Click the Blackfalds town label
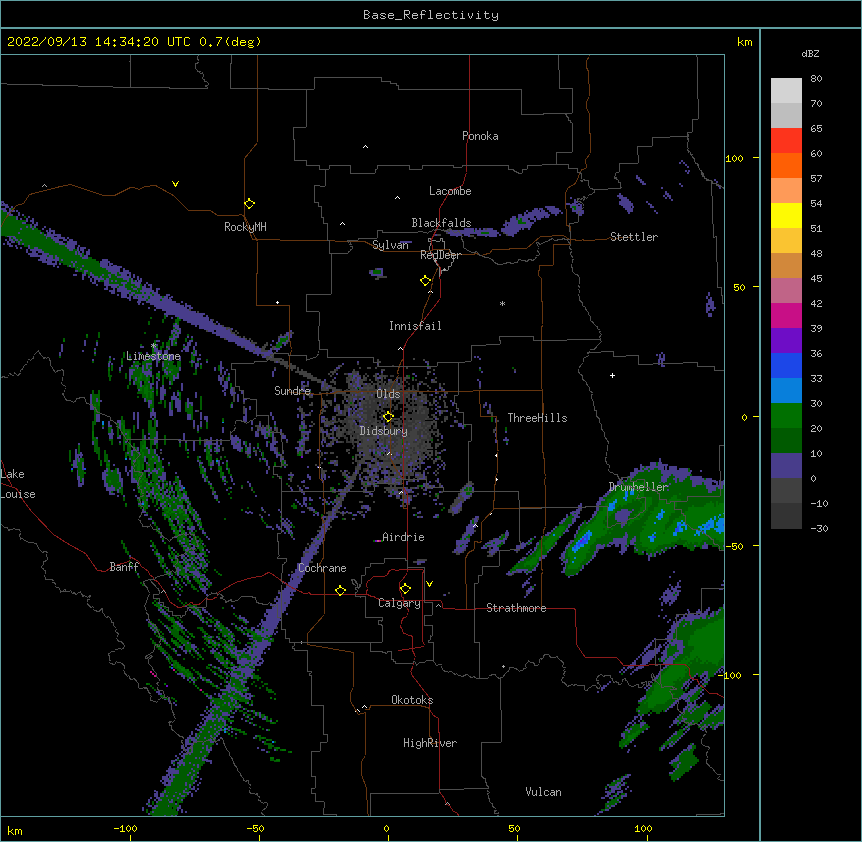 [441, 223]
